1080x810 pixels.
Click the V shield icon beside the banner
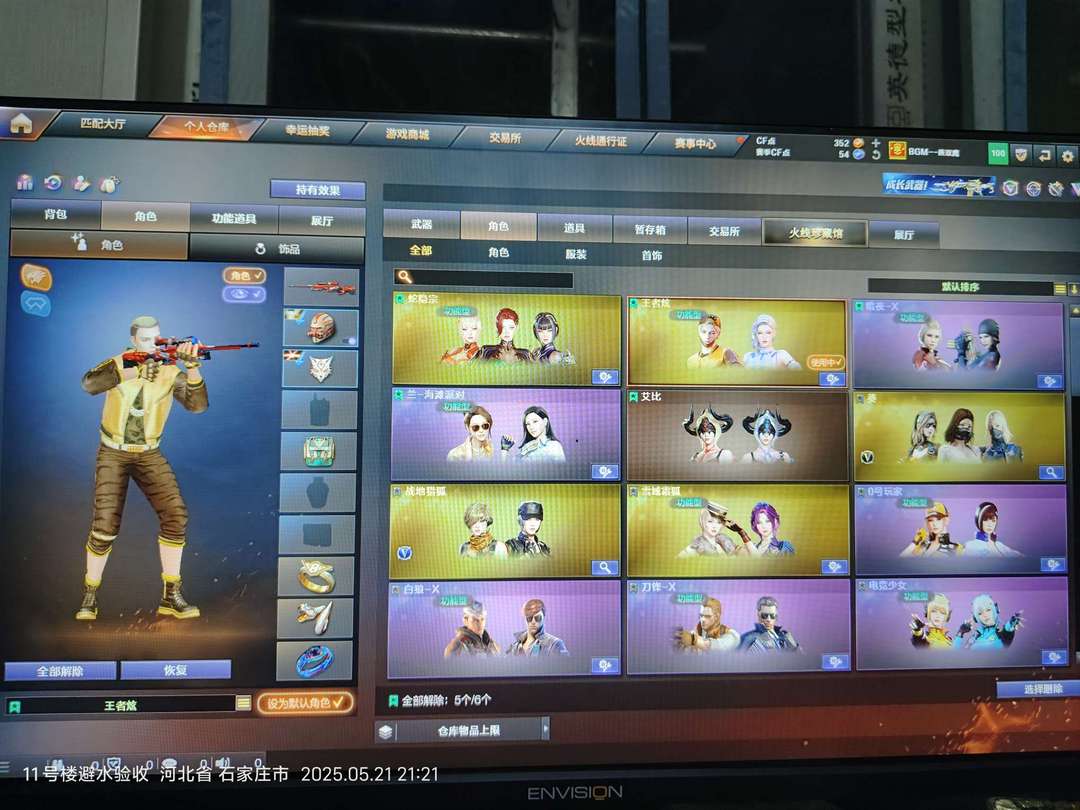(x=1010, y=187)
